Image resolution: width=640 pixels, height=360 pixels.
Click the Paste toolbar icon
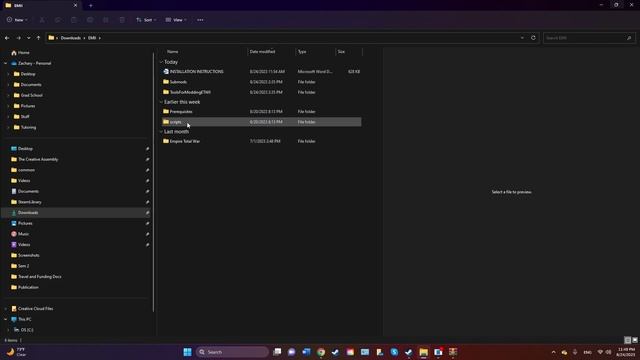(x=74, y=20)
